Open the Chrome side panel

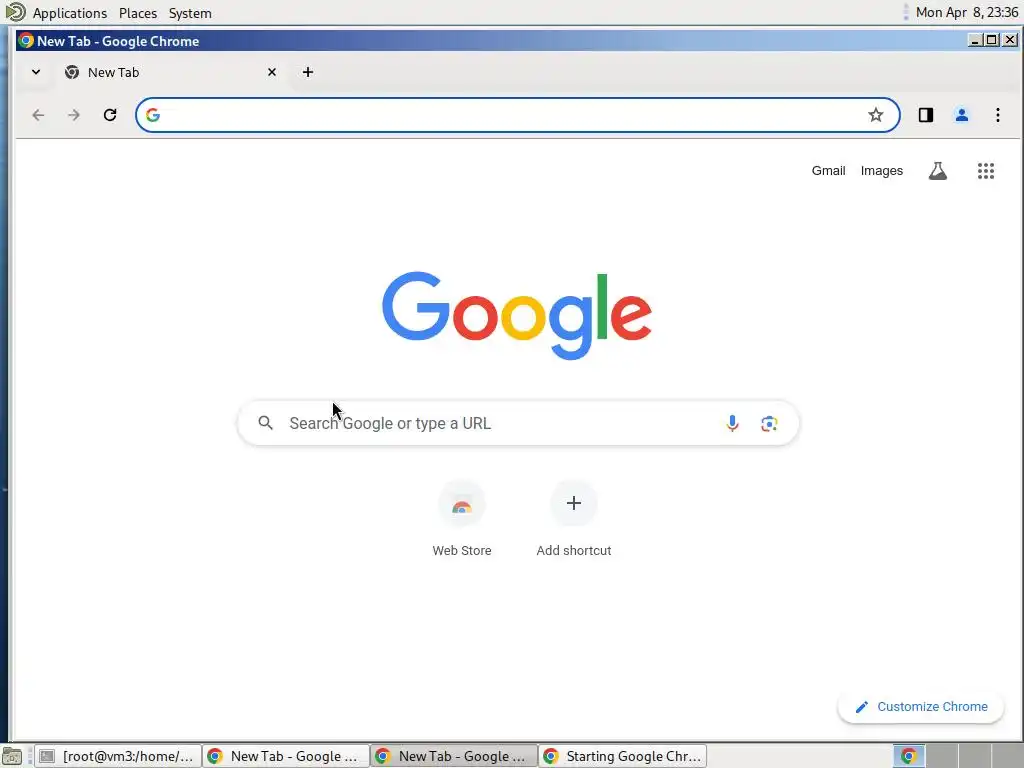pyautogui.click(x=925, y=115)
